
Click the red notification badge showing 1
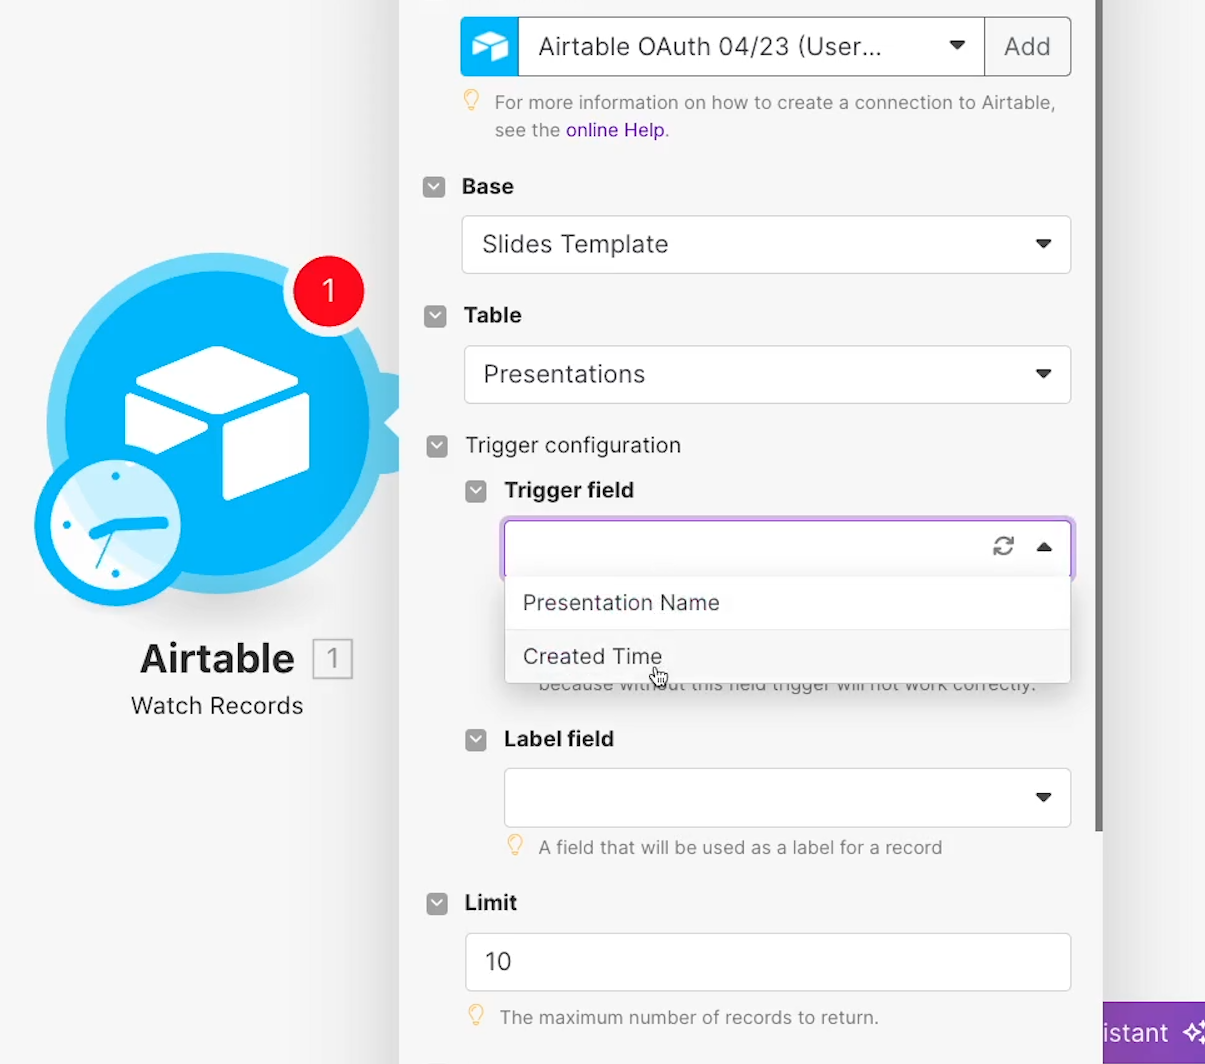[x=329, y=291]
